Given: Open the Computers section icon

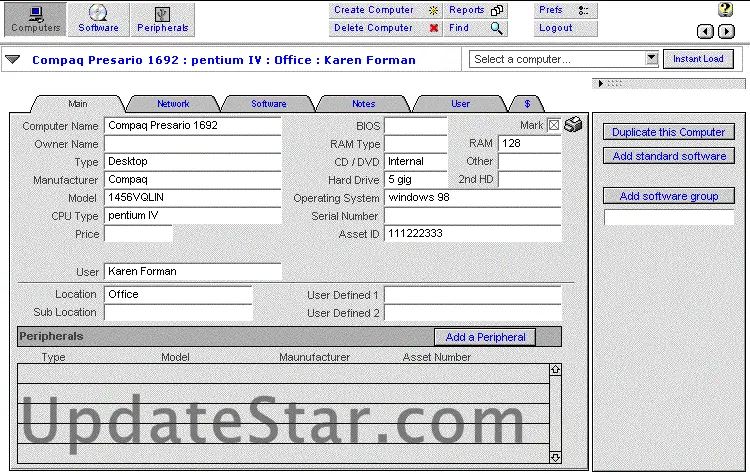Looking at the screenshot, I should coord(35,20).
